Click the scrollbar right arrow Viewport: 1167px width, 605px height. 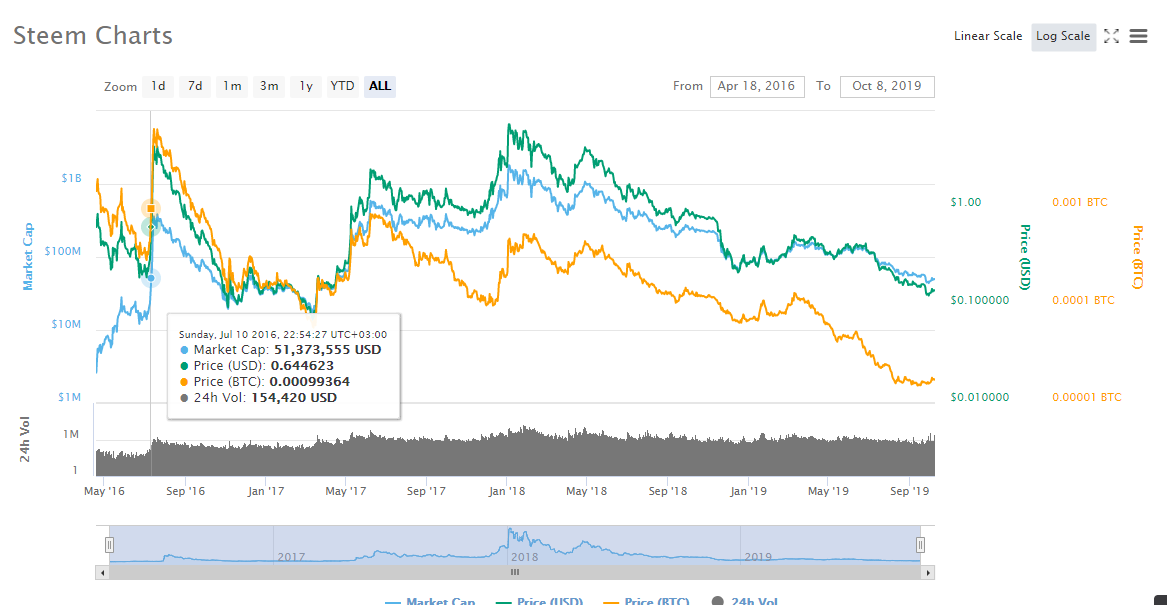click(928, 572)
